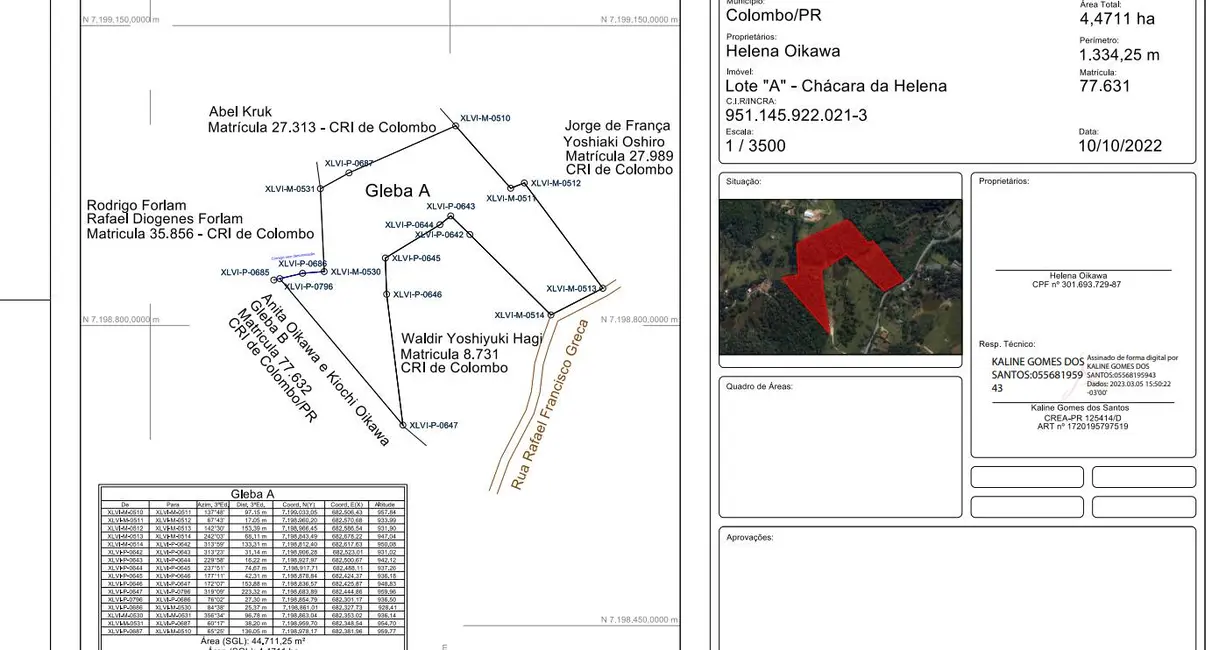Click the satellite situation thumbnail image
Image resolution: width=1226 pixels, height=650 pixels.
point(840,277)
